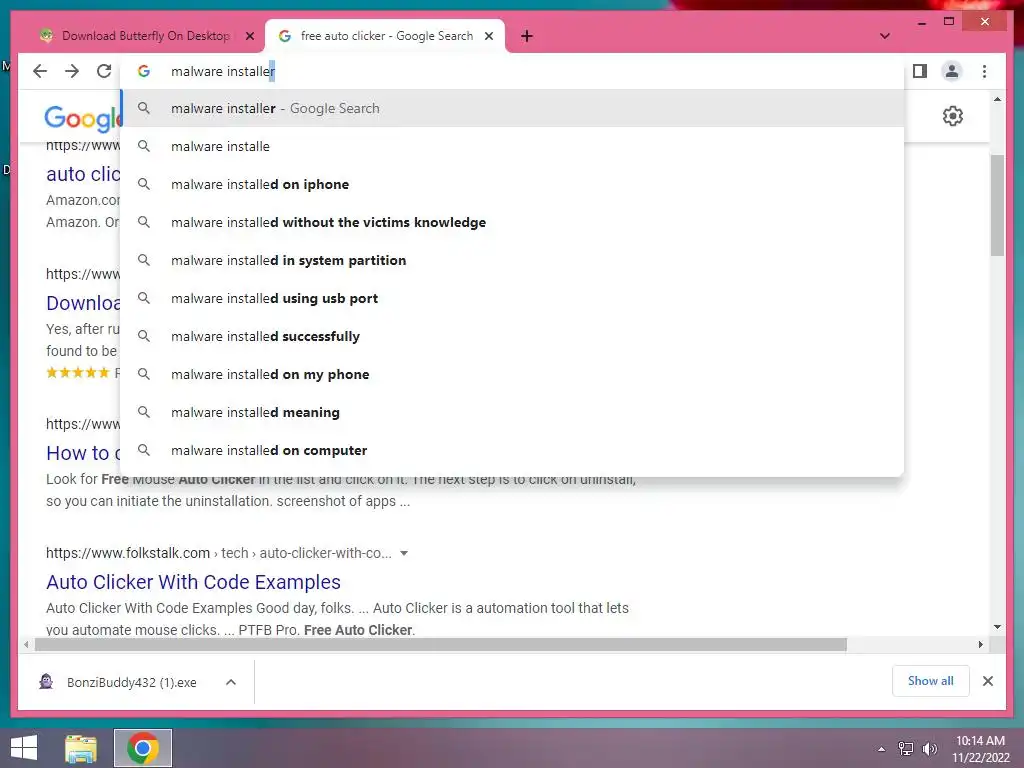This screenshot has height=768, width=1024.
Task: Open the Windows Start menu
Action: pyautogui.click(x=24, y=748)
